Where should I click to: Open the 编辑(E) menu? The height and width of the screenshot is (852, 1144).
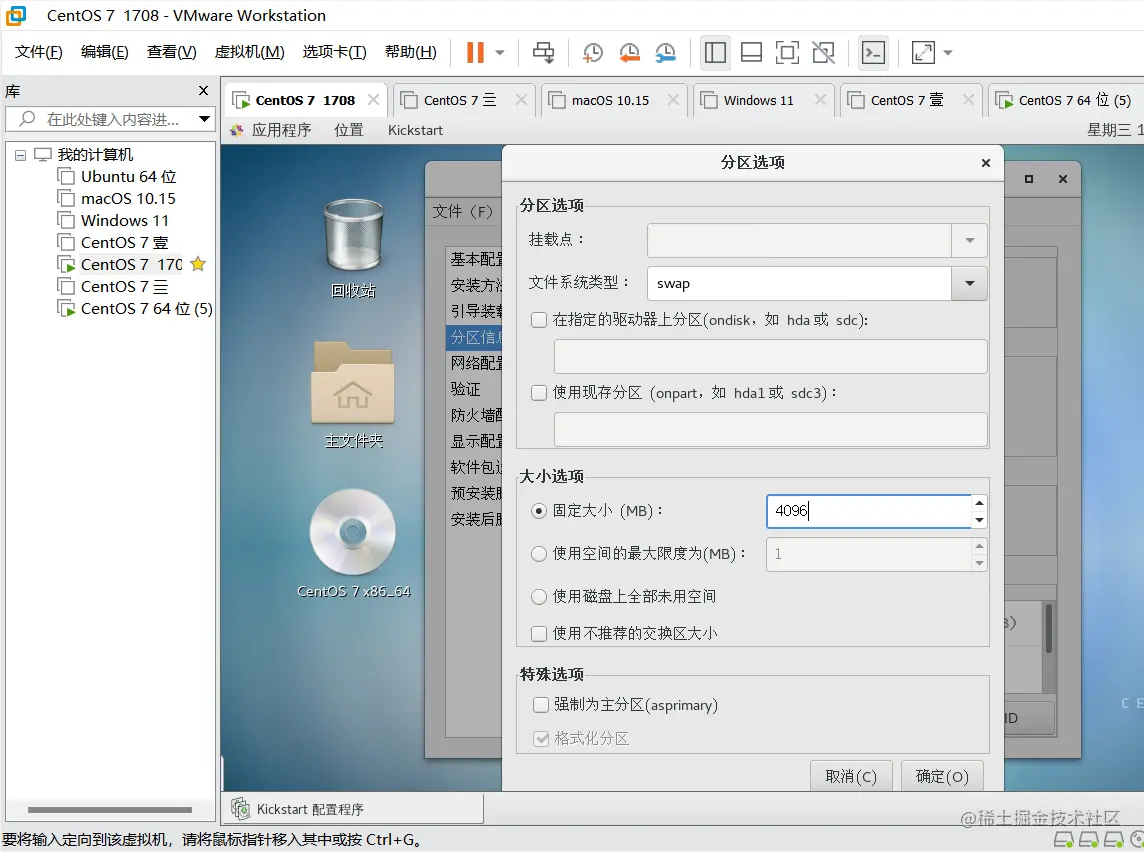tap(104, 52)
